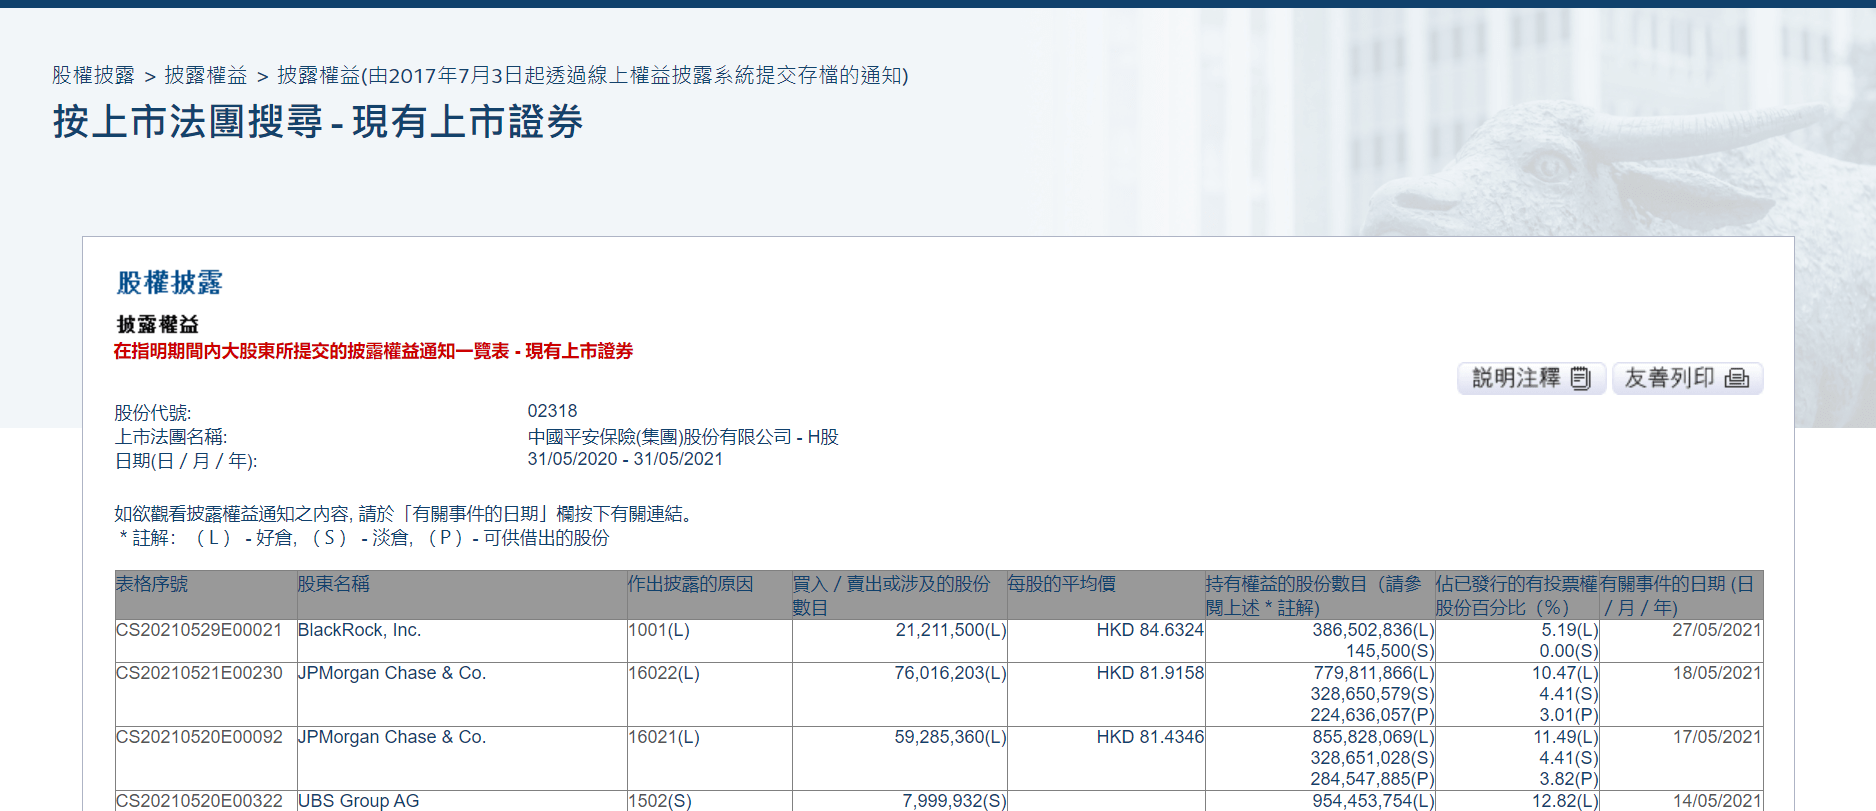This screenshot has width=1876, height=811.
Task: Open the event date 14/05/2021 link
Action: (1716, 801)
